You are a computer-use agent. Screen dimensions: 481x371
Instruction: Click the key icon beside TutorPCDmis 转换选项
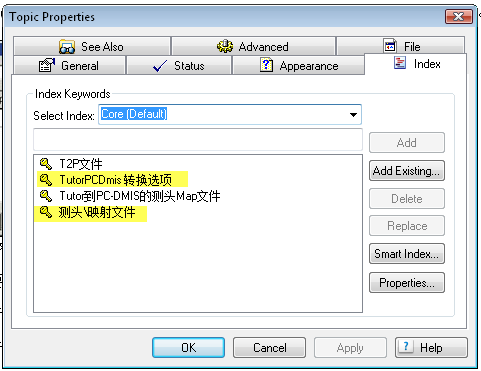pyautogui.click(x=46, y=180)
